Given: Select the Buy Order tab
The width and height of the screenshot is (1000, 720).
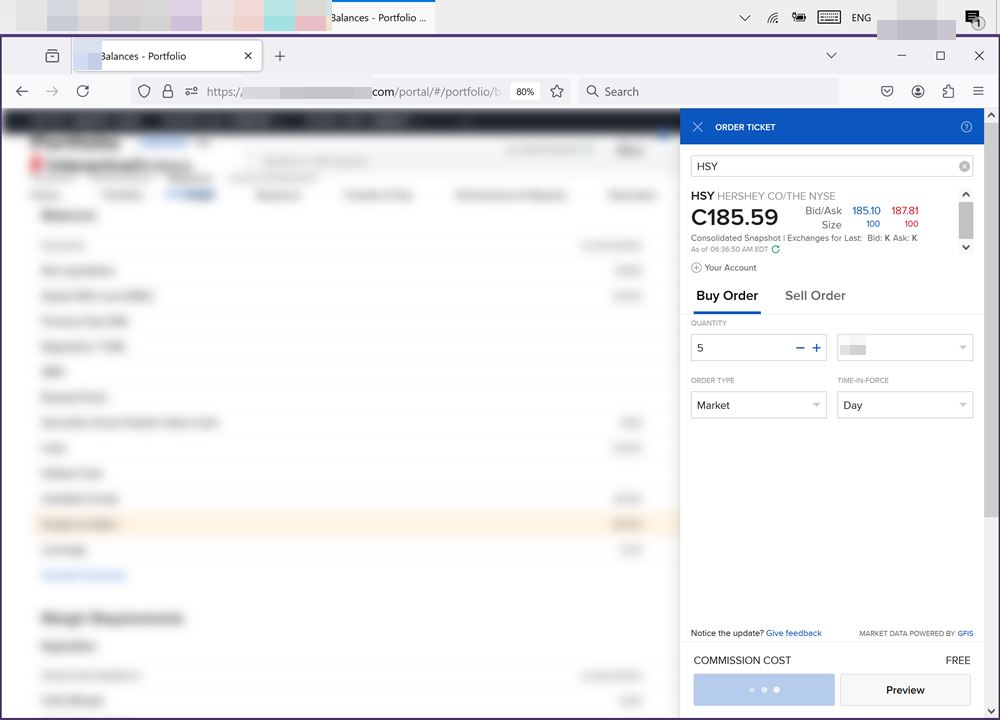Looking at the screenshot, I should 727,295.
